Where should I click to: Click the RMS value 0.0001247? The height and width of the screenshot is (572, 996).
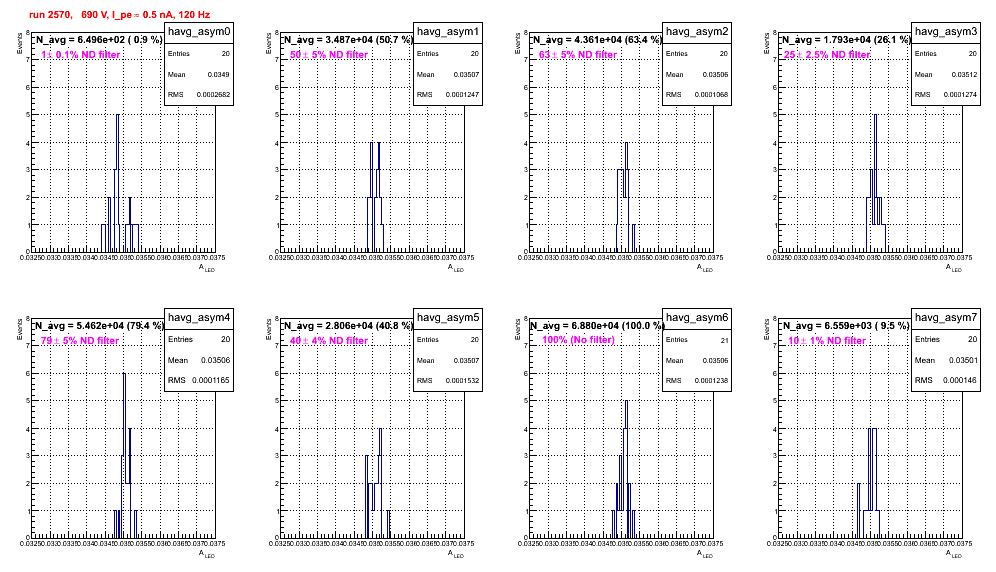tap(462, 95)
